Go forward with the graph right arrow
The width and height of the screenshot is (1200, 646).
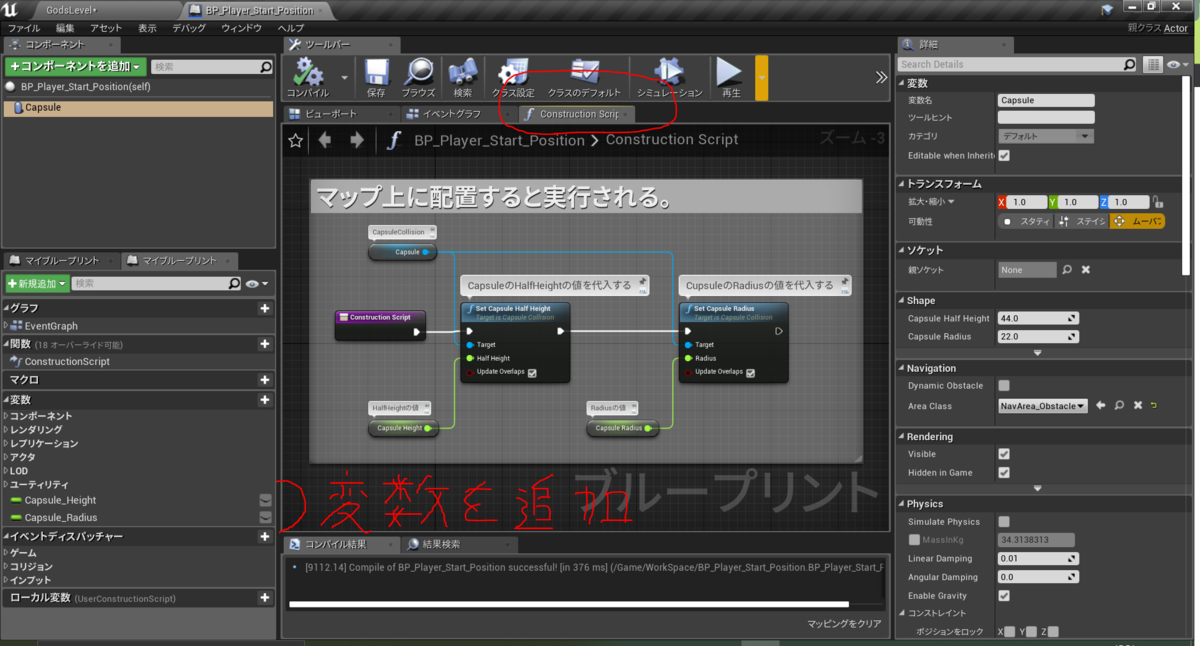coord(356,141)
